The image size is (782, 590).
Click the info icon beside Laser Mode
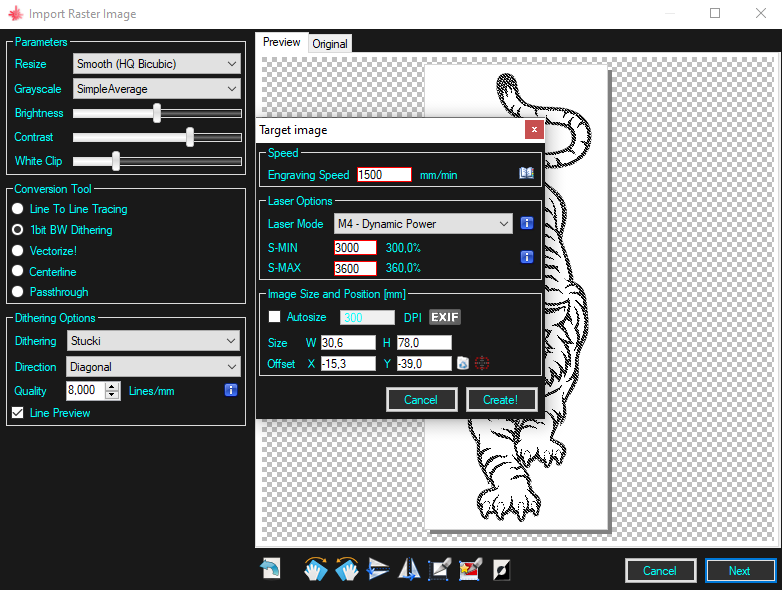[527, 224]
